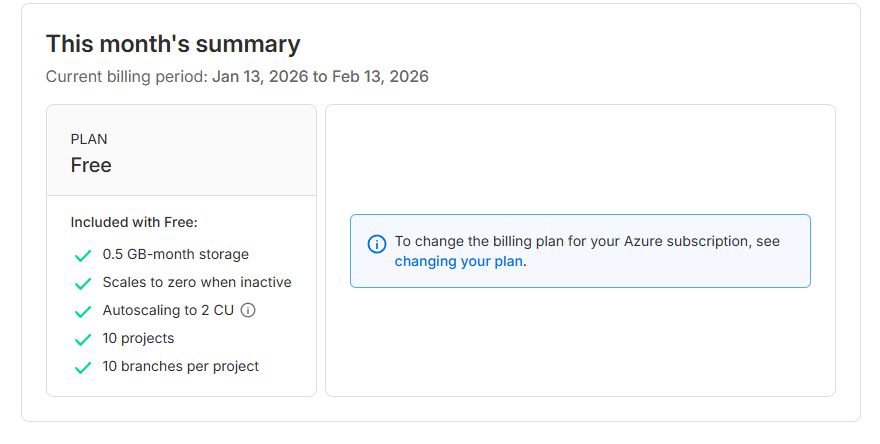Click the Free plan name
880x444 pixels.
(91, 165)
